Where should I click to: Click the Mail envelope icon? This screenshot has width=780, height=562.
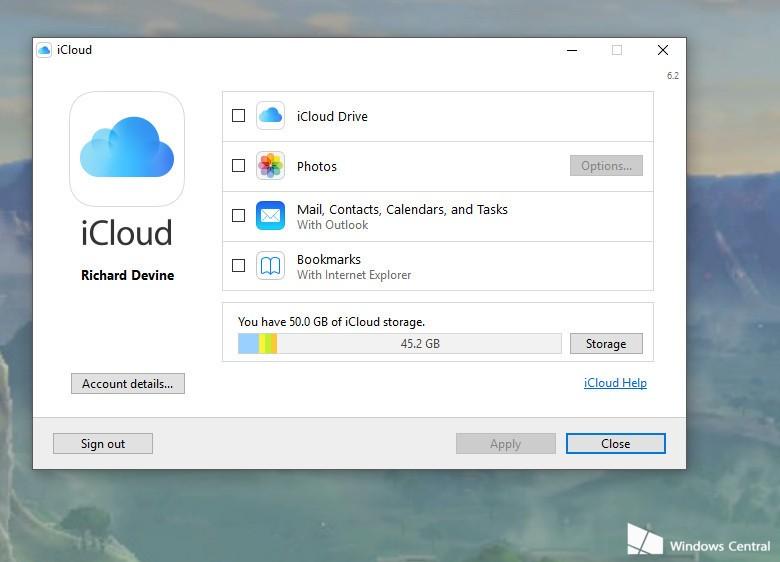(271, 215)
